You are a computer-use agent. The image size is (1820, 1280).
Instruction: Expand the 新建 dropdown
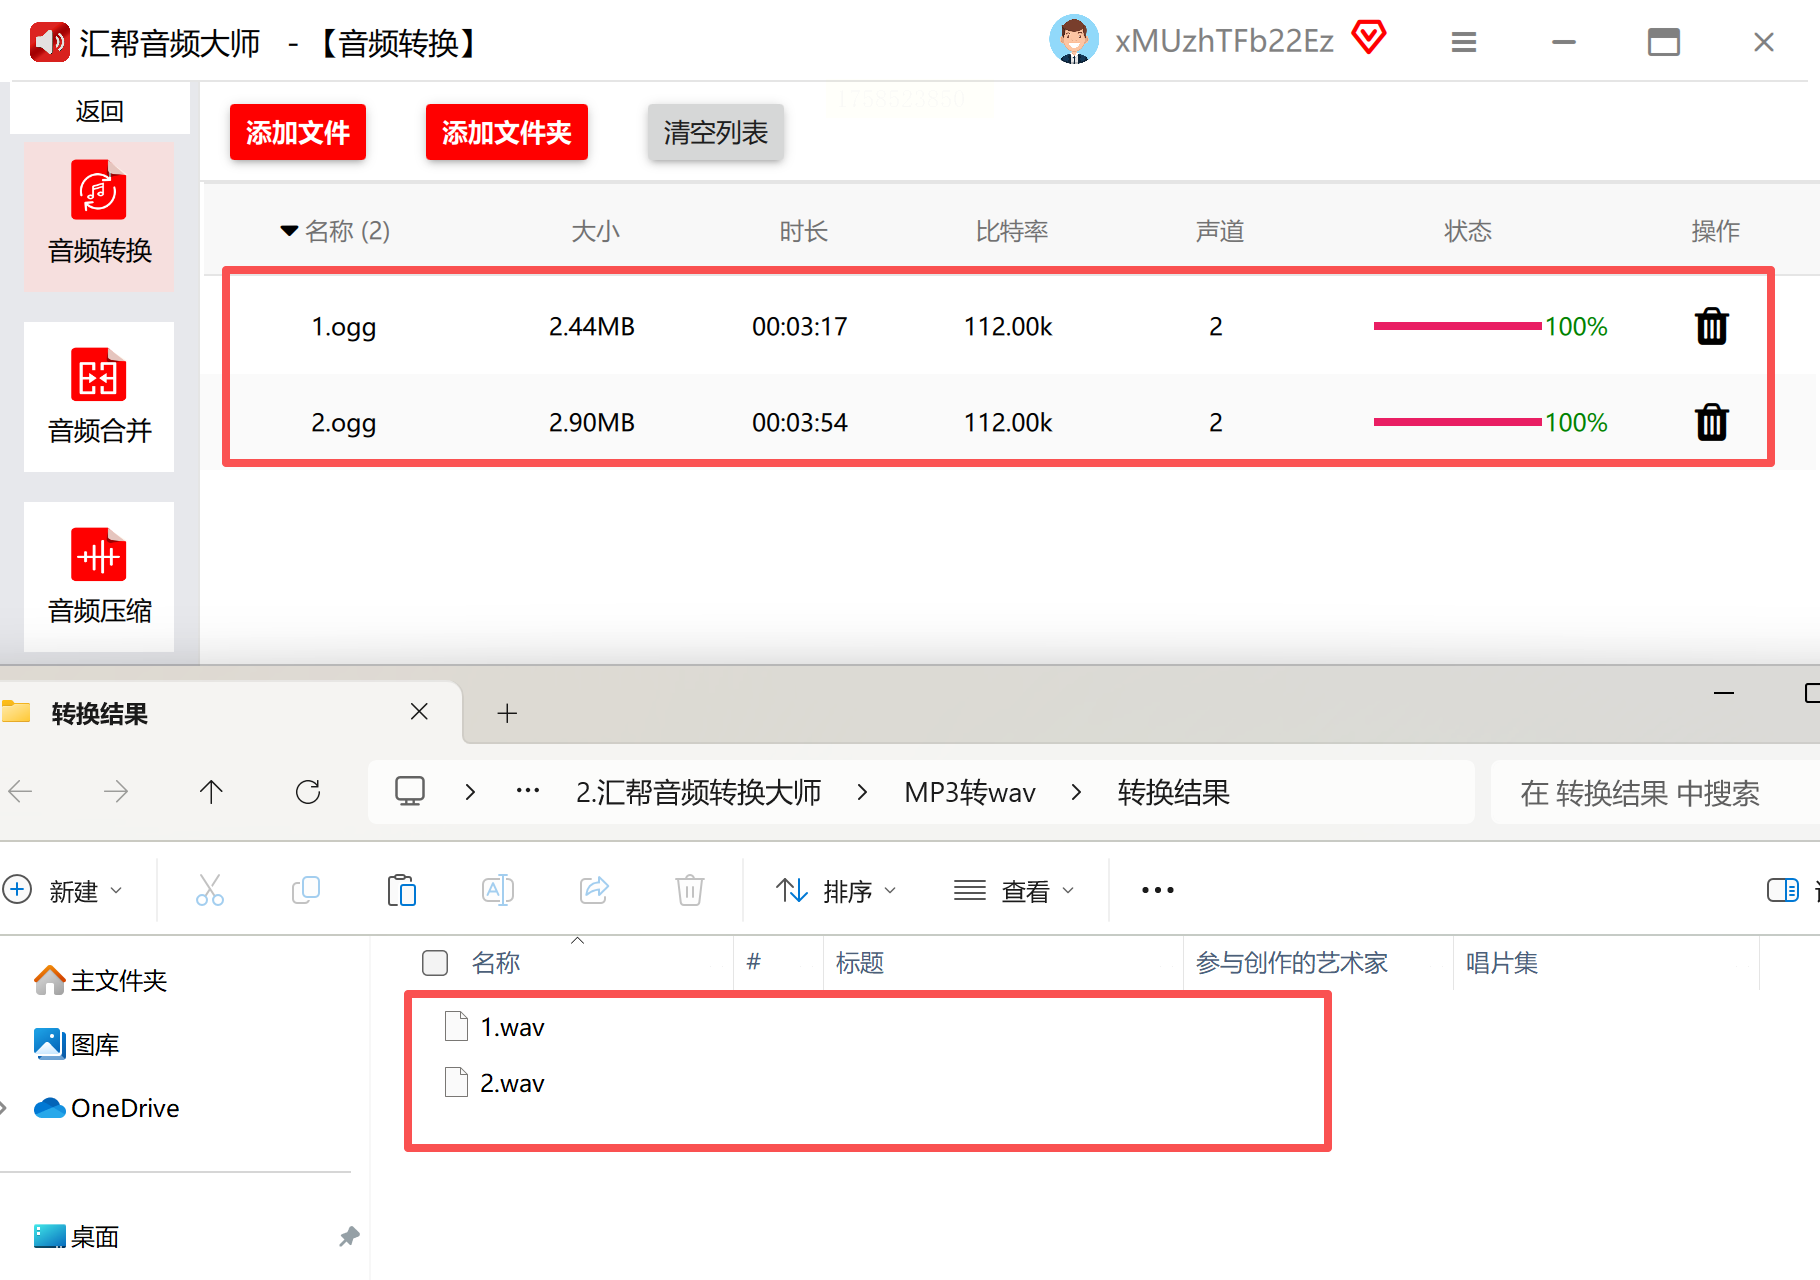tap(64, 890)
